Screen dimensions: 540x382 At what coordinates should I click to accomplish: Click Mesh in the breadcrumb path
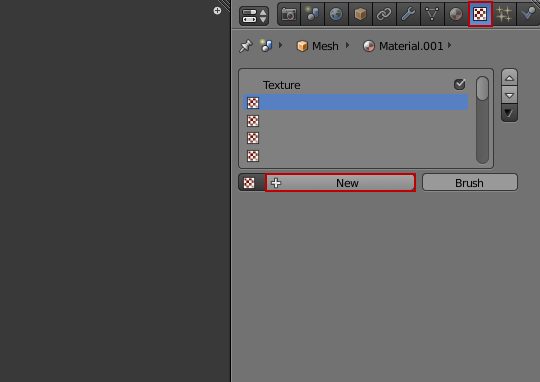(318, 46)
